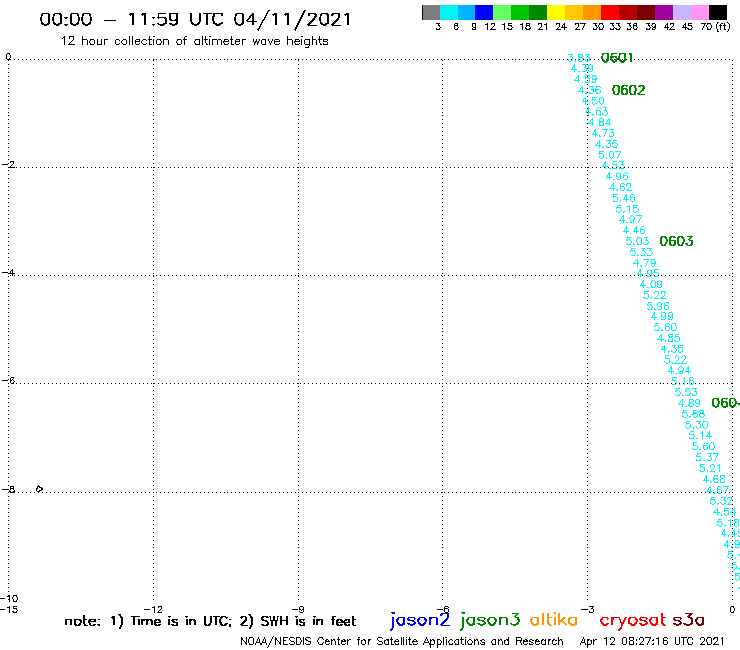Select the orange swatch above label 30
Viewport: 740px width, 650px height.
coord(592,12)
